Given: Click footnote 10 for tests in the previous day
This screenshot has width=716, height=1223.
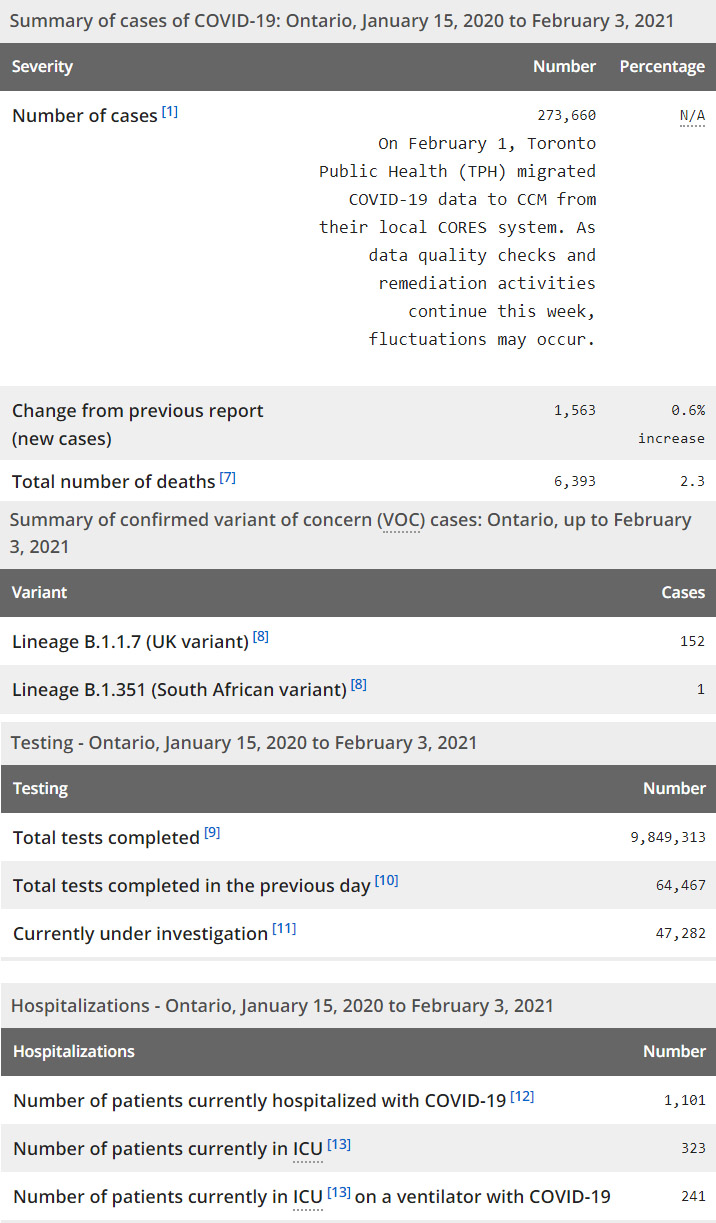Looking at the screenshot, I should pos(386,881).
